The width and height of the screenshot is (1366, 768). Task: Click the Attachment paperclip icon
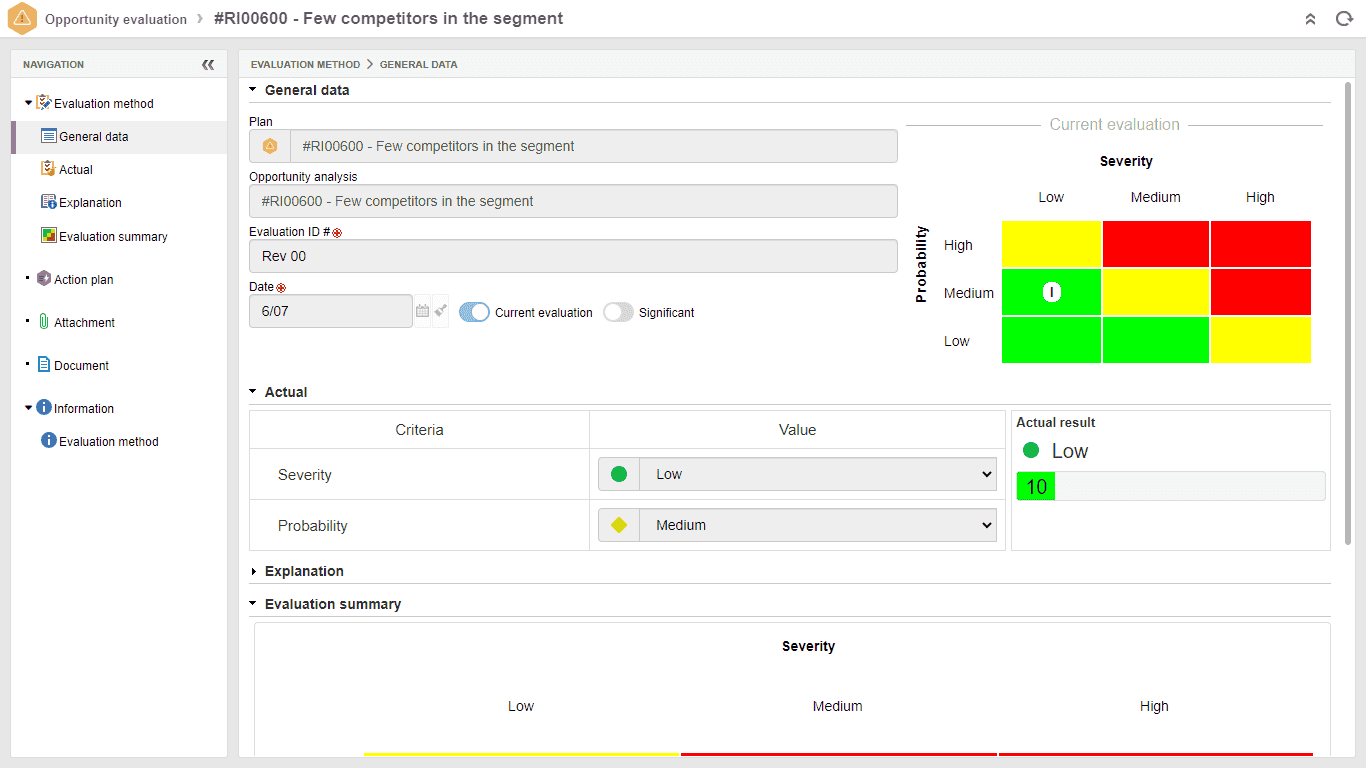click(43, 322)
